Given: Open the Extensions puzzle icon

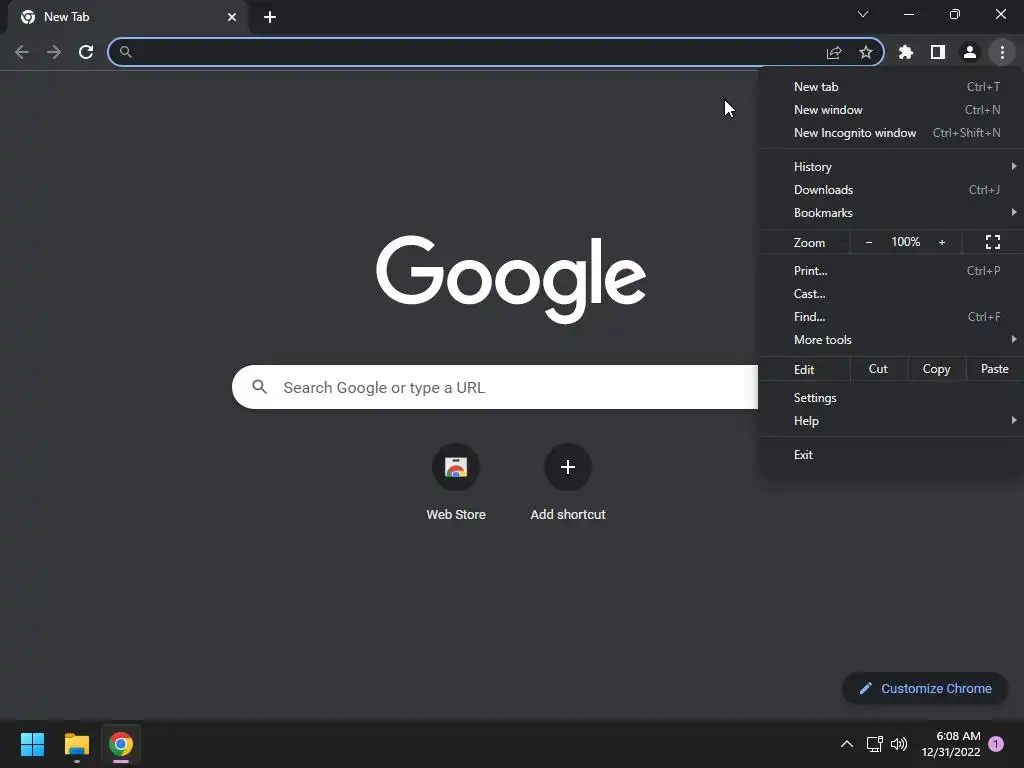Looking at the screenshot, I should coord(906,52).
